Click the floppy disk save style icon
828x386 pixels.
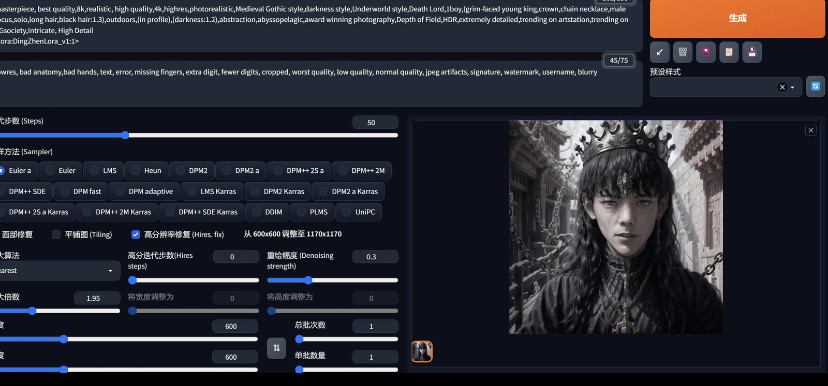tap(752, 52)
